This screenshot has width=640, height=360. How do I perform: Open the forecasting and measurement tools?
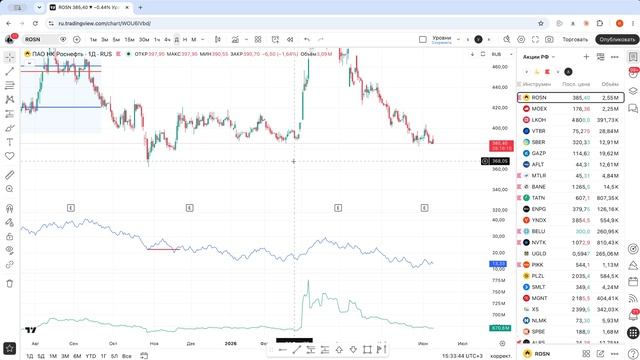(x=9, y=114)
